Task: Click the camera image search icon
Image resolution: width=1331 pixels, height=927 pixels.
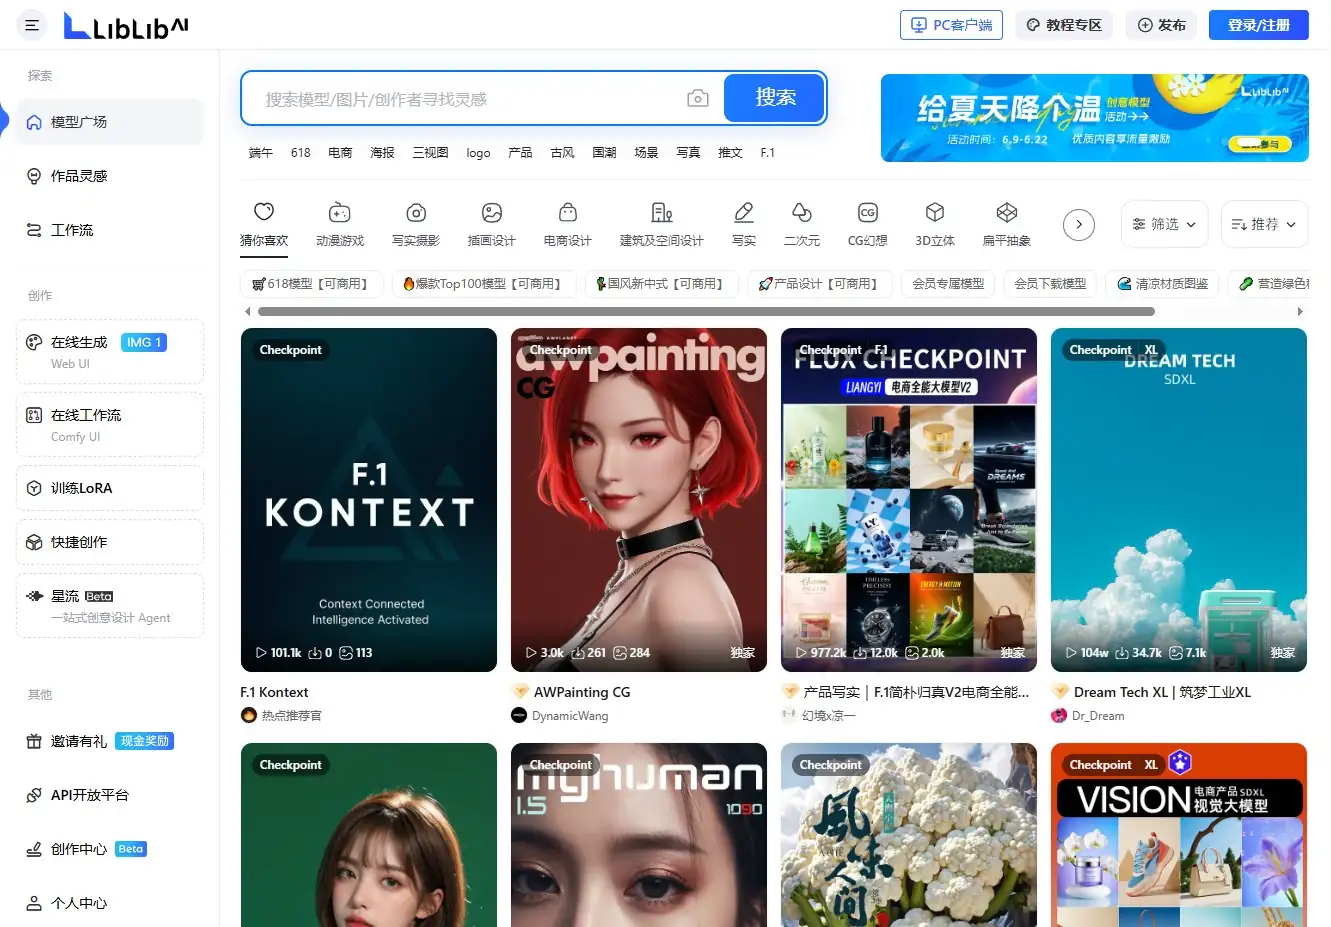Action: 698,98
